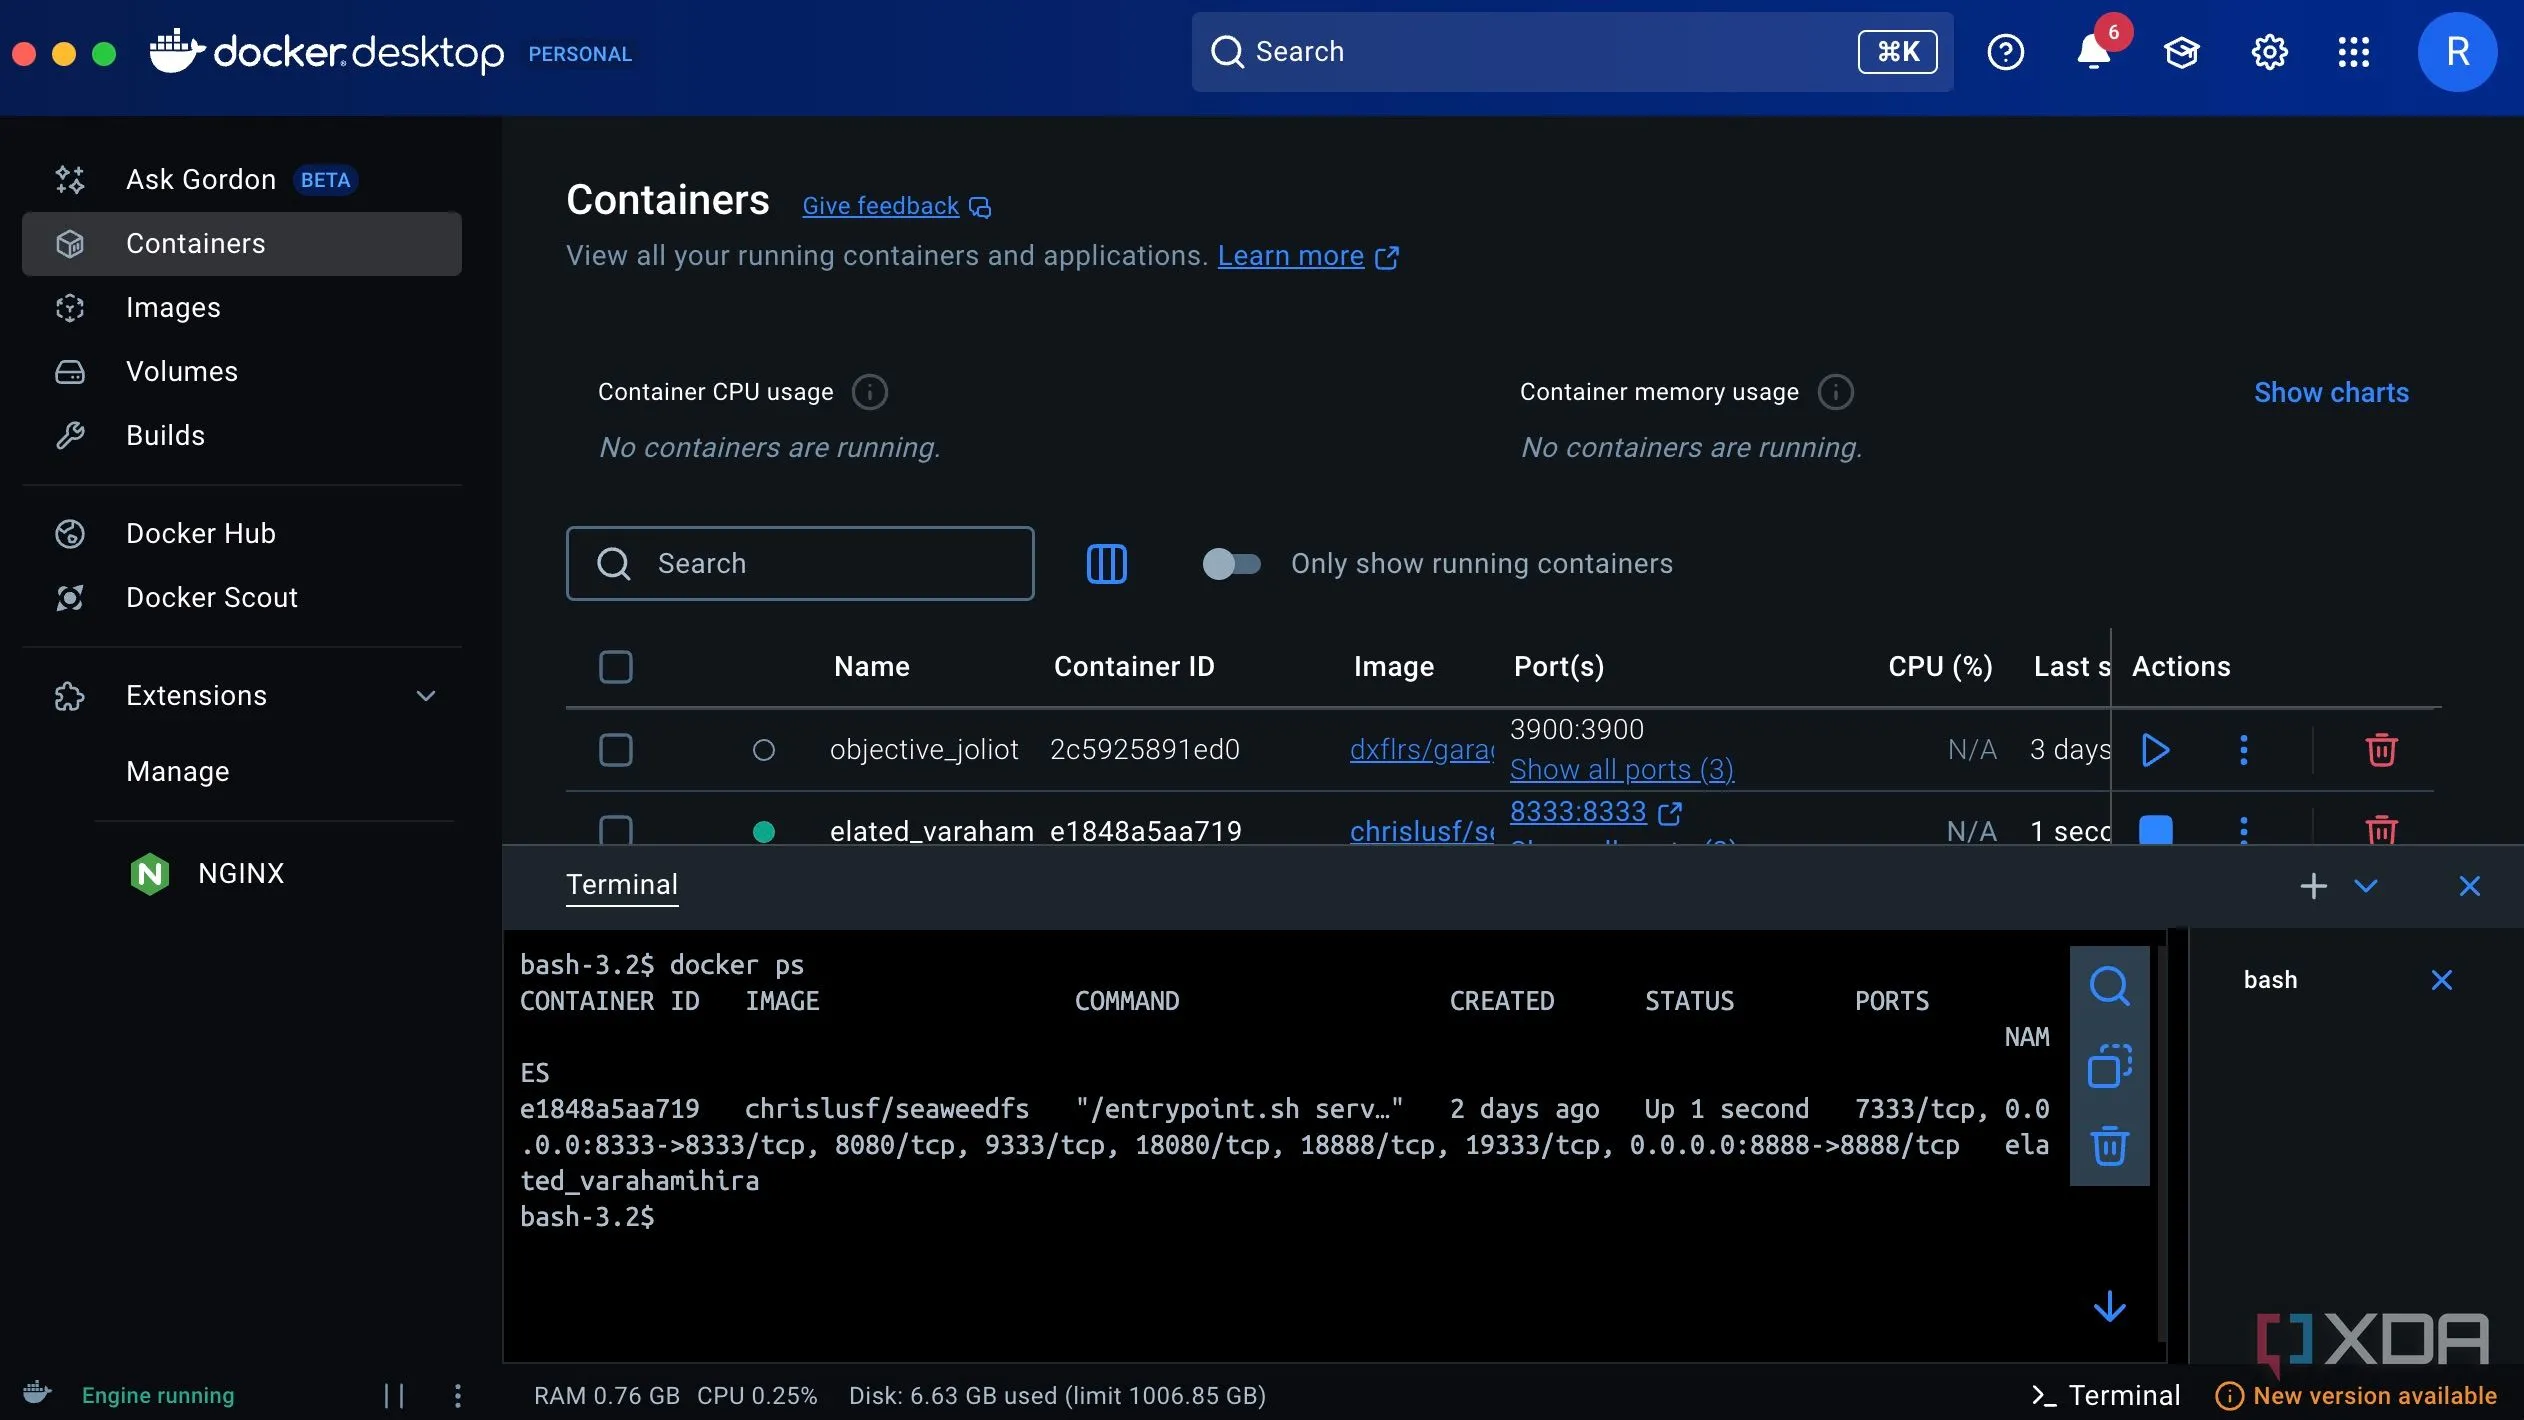
Task: Click container name elated_varaham
Action: [x=932, y=831]
